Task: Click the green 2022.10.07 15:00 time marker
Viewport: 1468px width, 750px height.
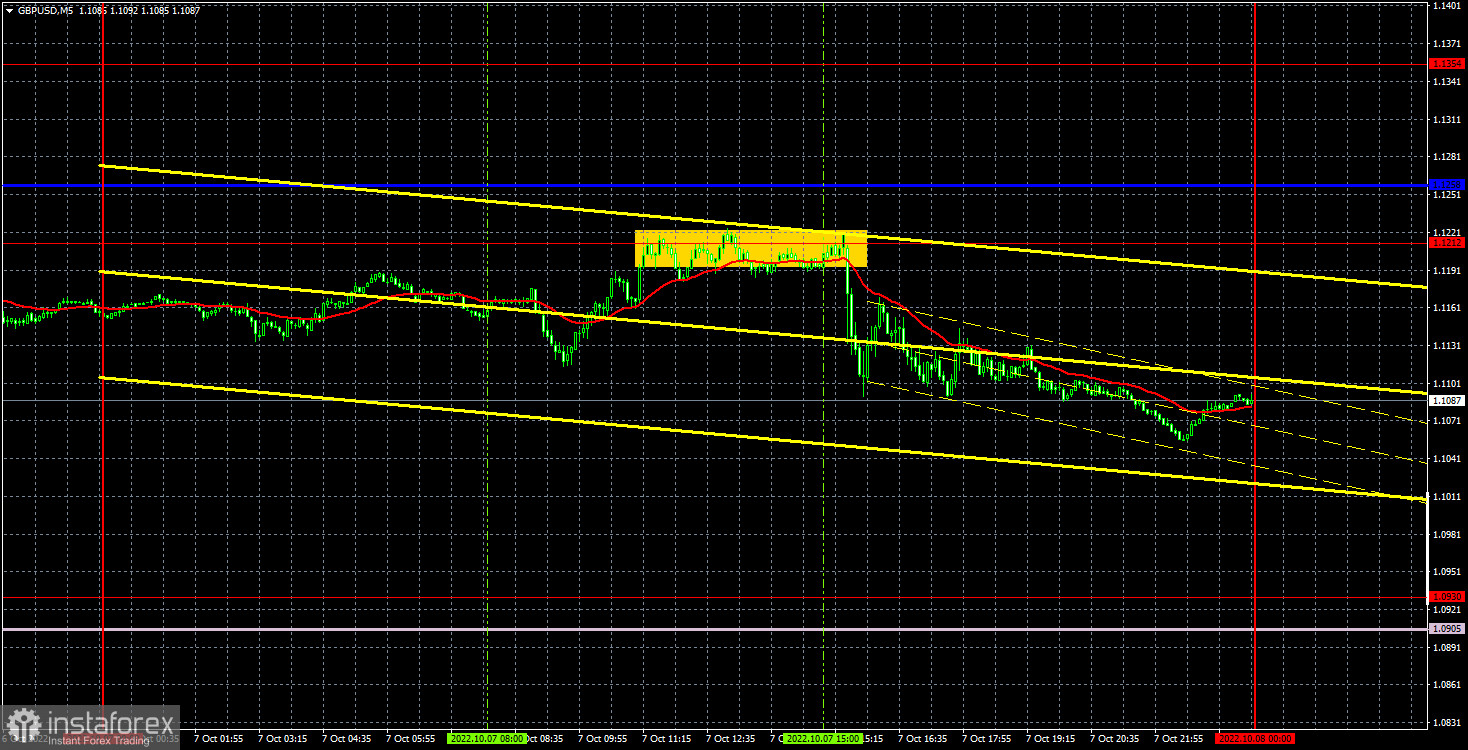Action: pyautogui.click(x=824, y=739)
